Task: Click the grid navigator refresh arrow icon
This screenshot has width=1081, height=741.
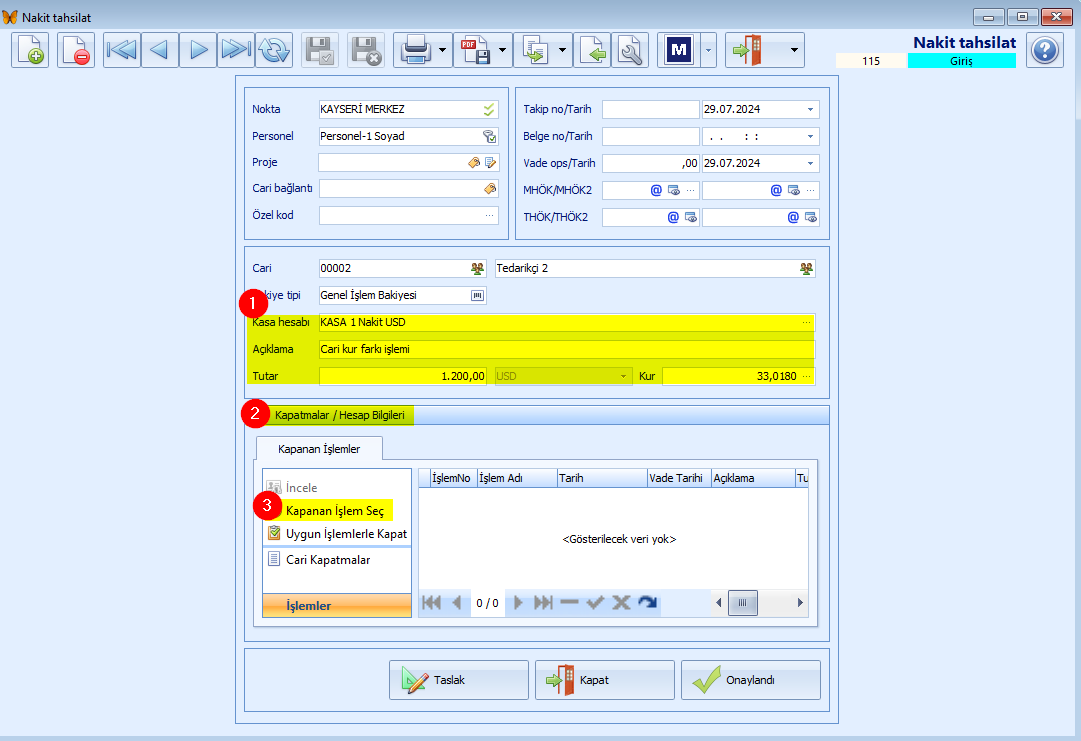Action: (647, 602)
